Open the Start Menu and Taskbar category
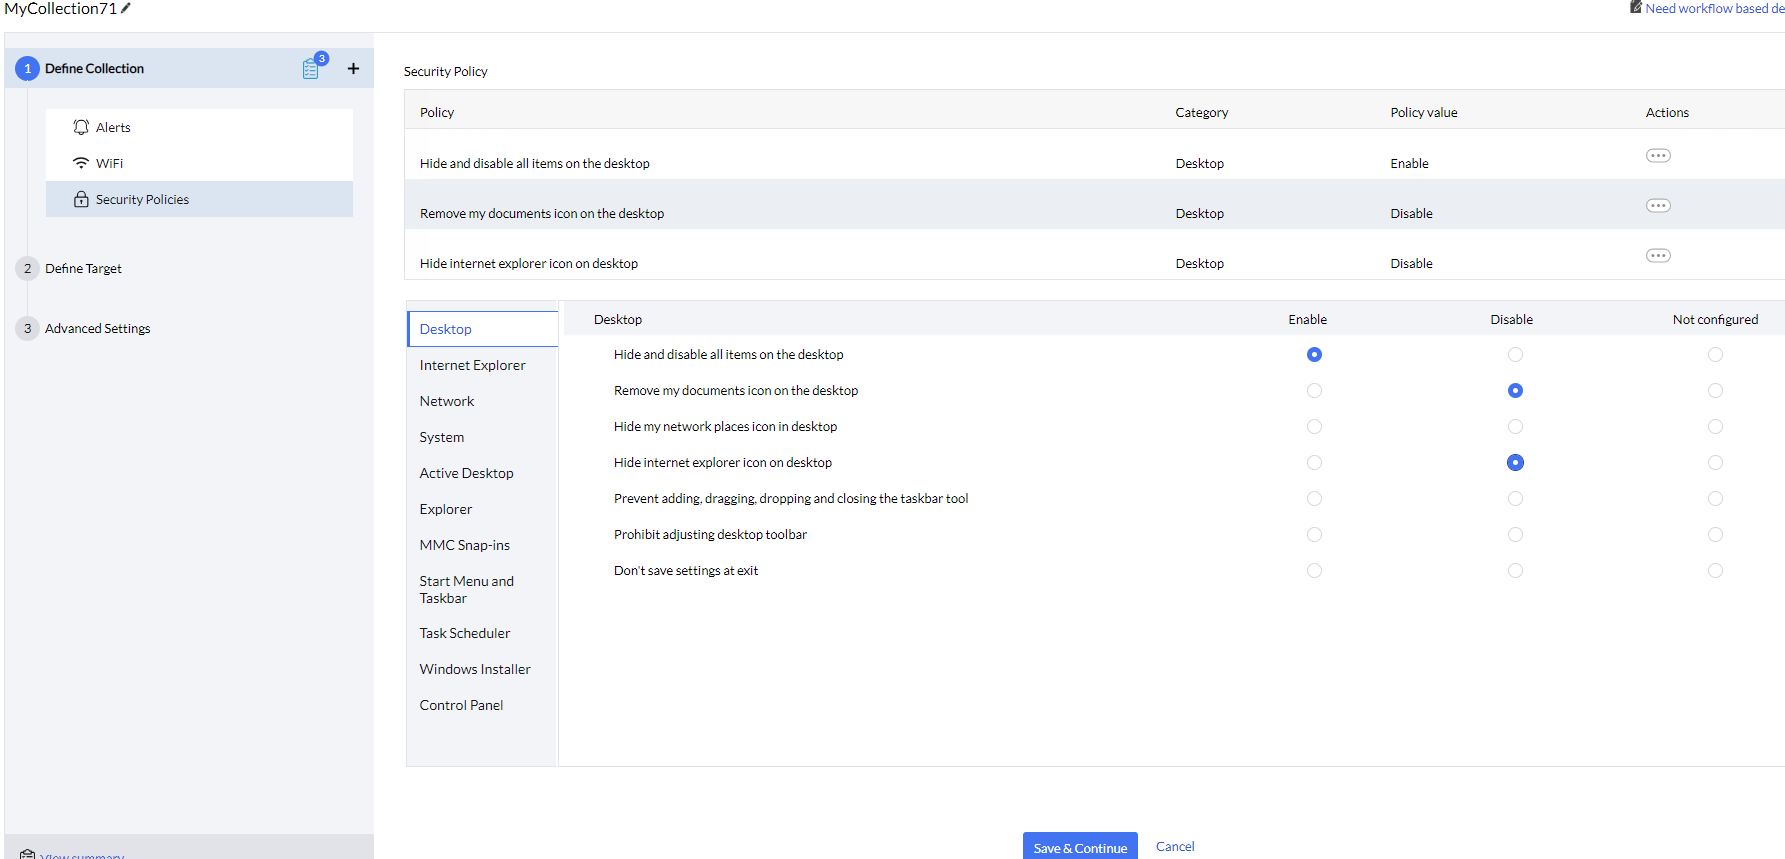The width and height of the screenshot is (1785, 859). (466, 589)
